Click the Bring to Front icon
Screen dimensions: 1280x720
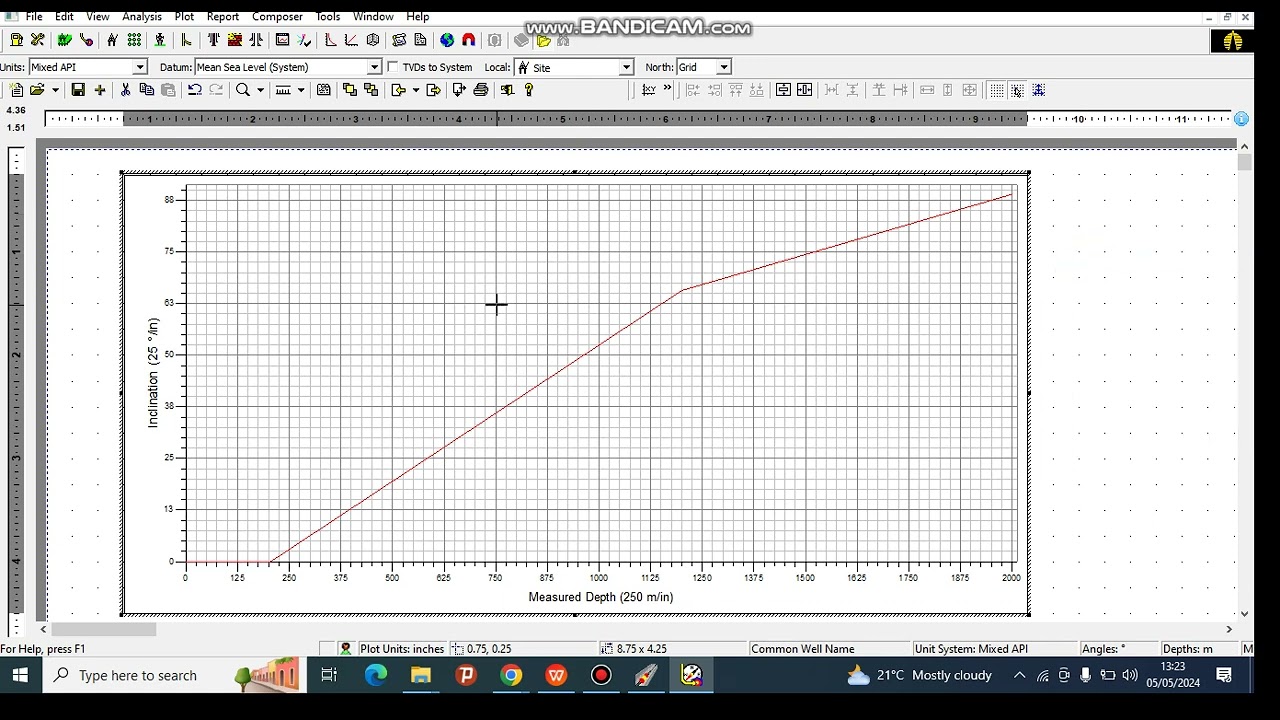(x=349, y=90)
